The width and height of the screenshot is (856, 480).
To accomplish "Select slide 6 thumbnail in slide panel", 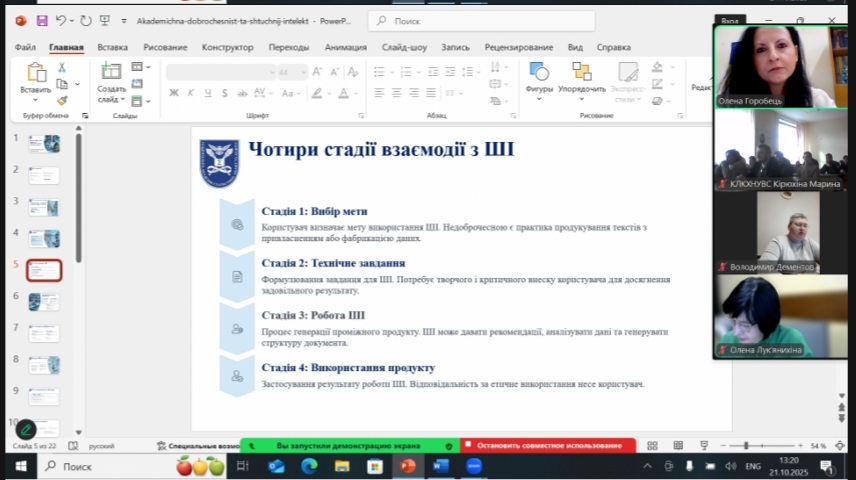I will click(44, 301).
